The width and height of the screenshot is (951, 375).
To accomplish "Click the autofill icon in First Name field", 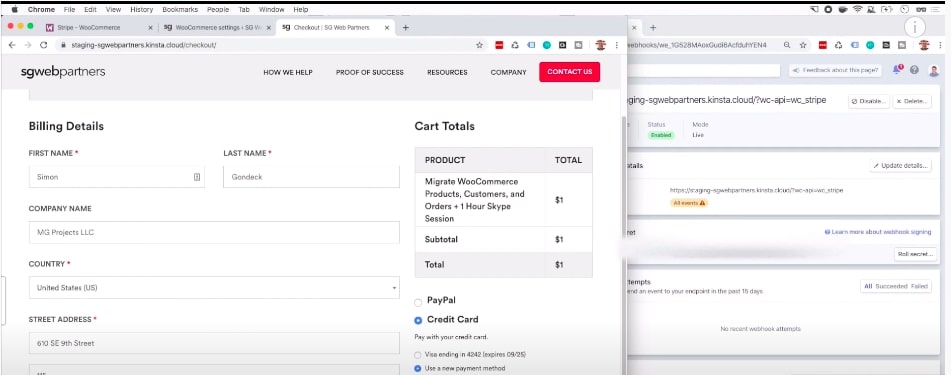I will (x=197, y=177).
